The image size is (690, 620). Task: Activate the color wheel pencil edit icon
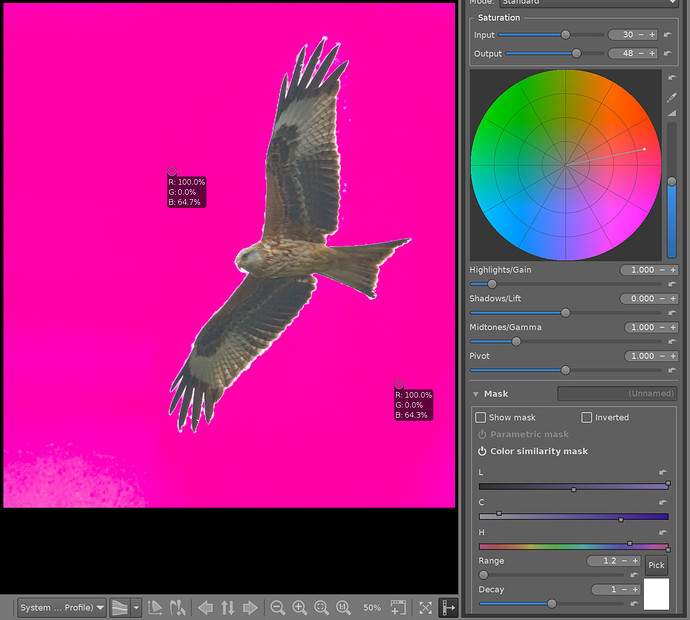(672, 97)
